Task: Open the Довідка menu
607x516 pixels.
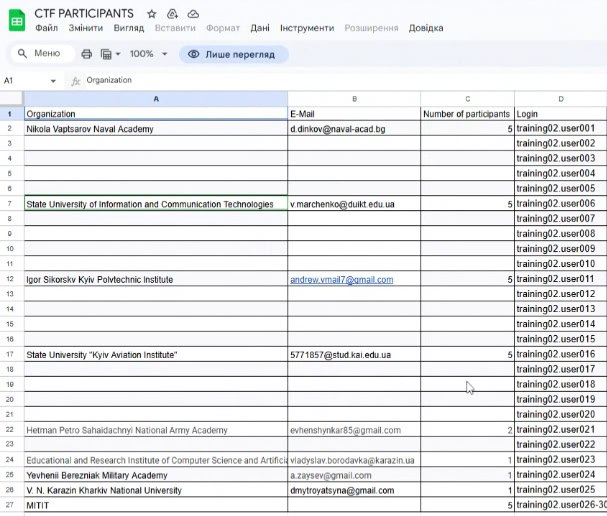Action: (x=426, y=28)
